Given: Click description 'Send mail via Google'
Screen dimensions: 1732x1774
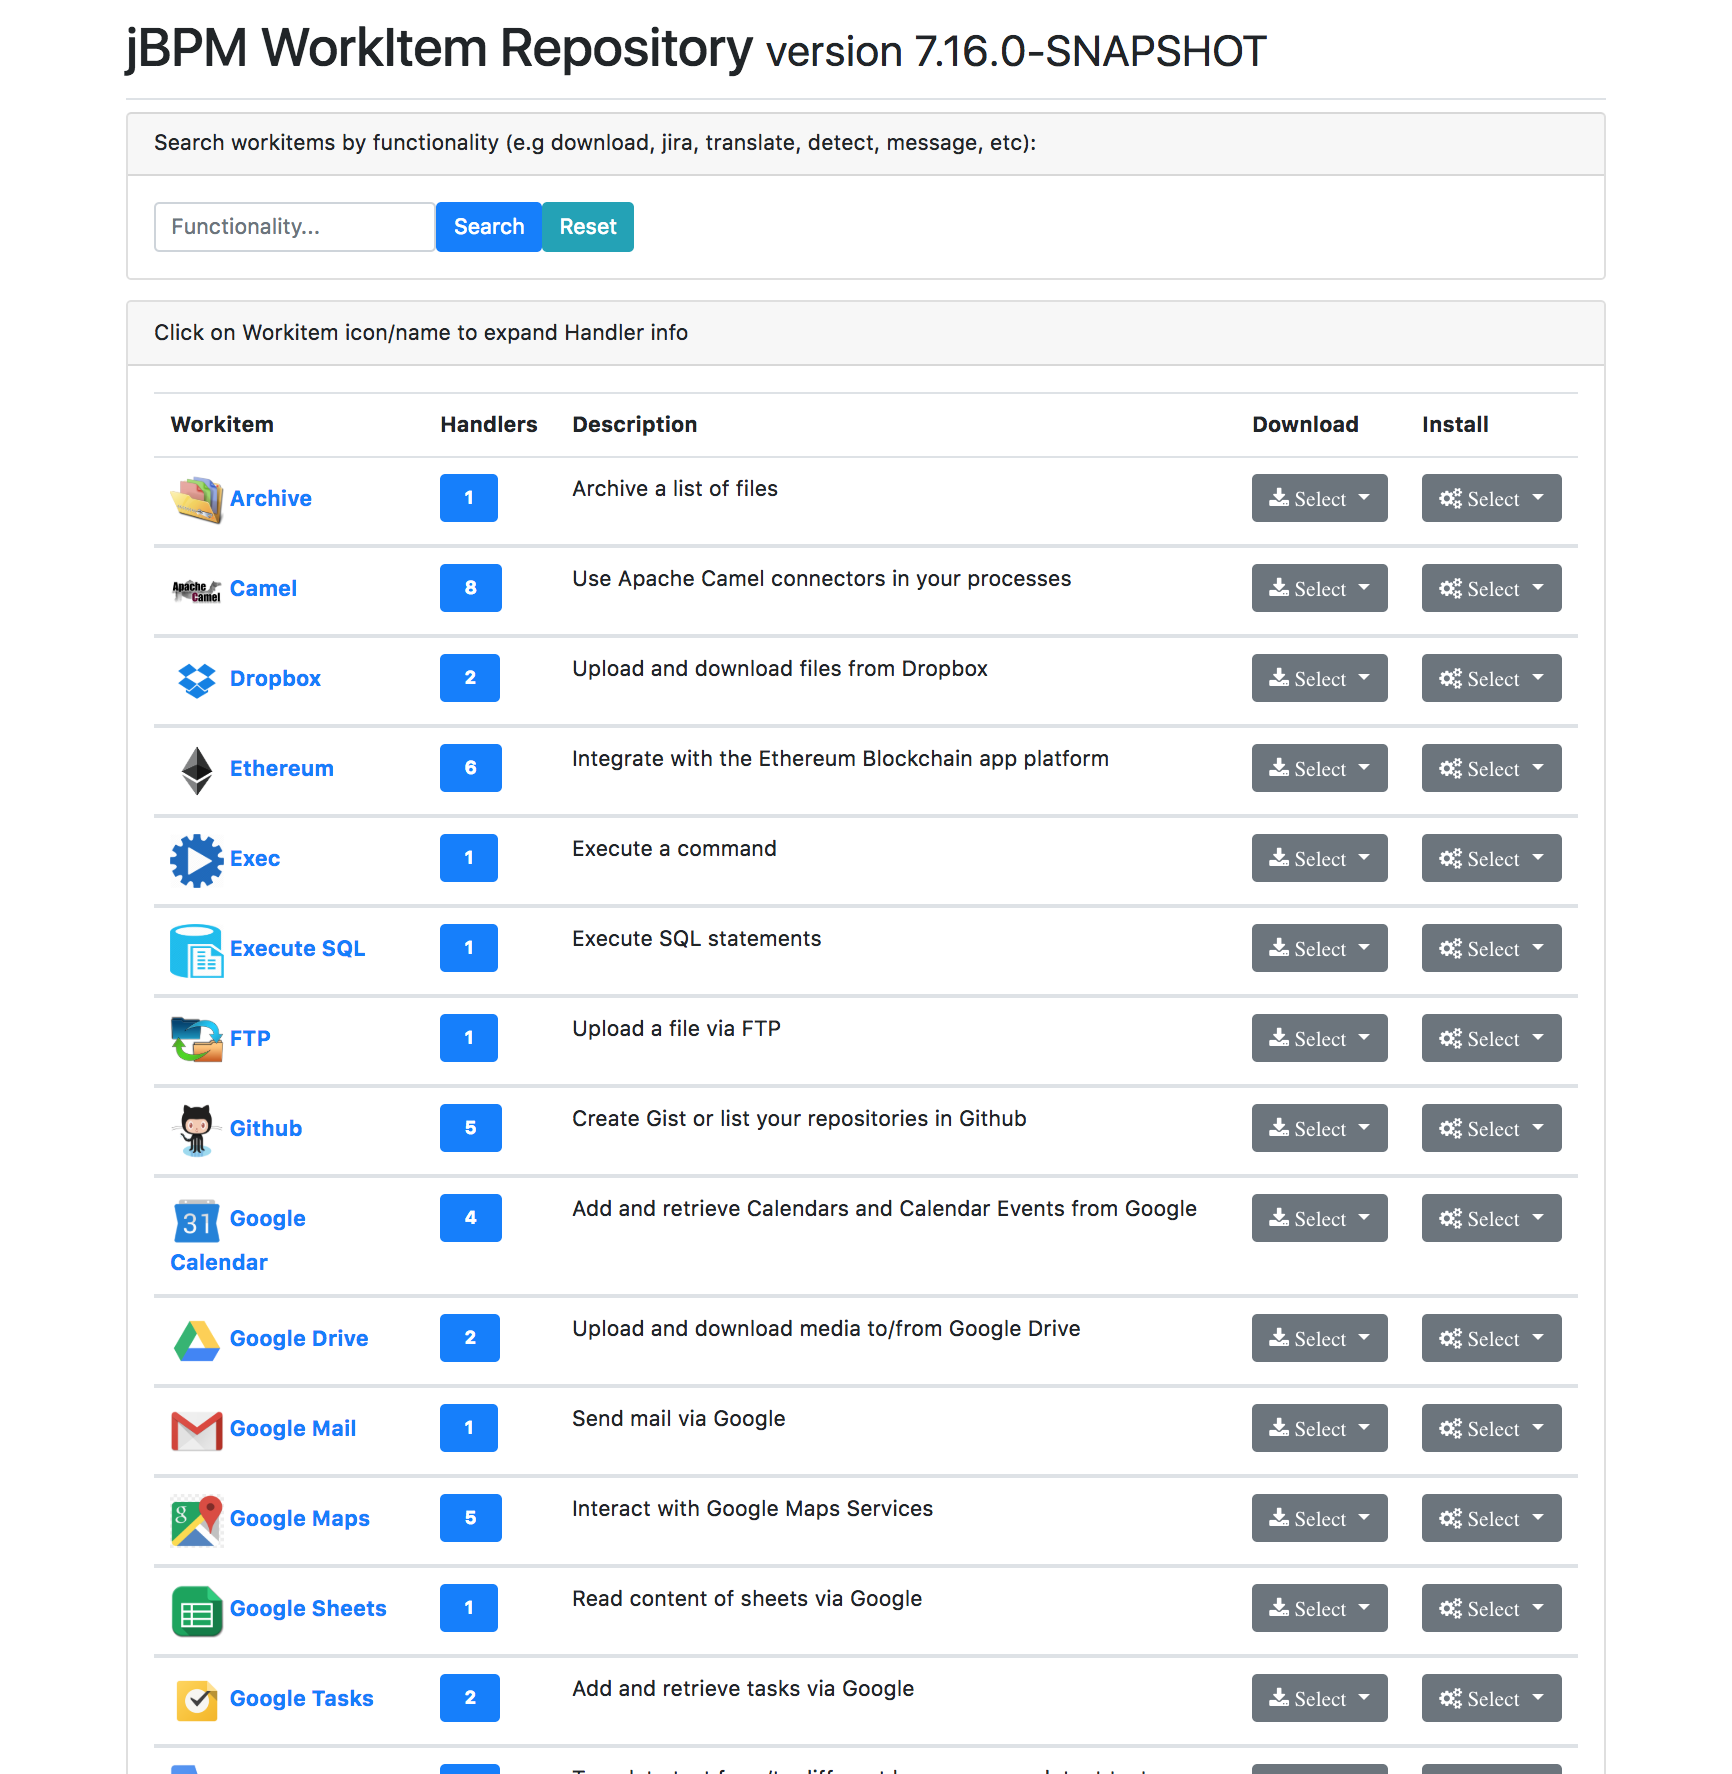Looking at the screenshot, I should (679, 1418).
